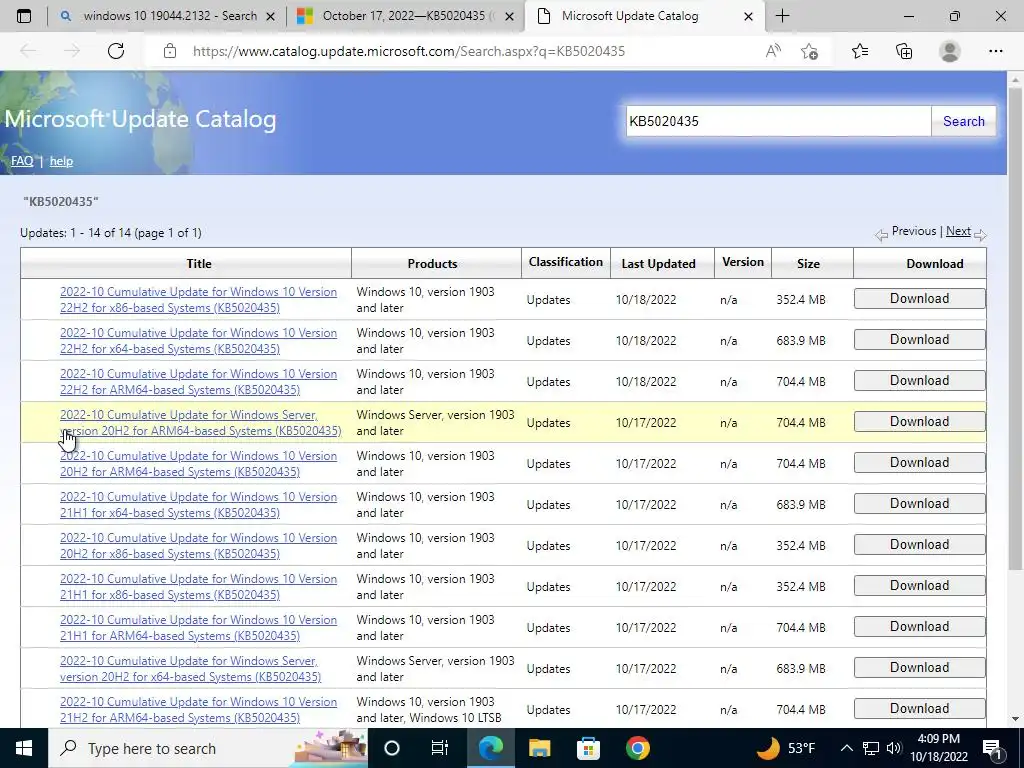Download the 22H2 x86 update
The width and height of the screenshot is (1024, 768).
920,298
